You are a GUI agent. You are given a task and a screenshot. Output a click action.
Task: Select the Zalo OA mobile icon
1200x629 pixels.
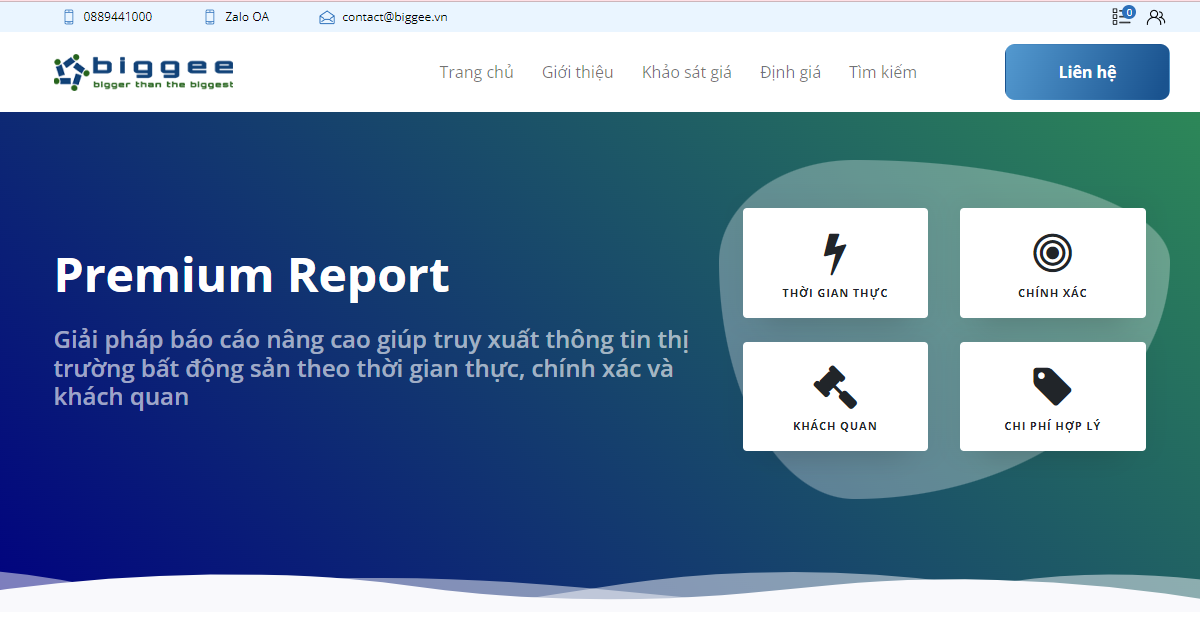point(208,16)
